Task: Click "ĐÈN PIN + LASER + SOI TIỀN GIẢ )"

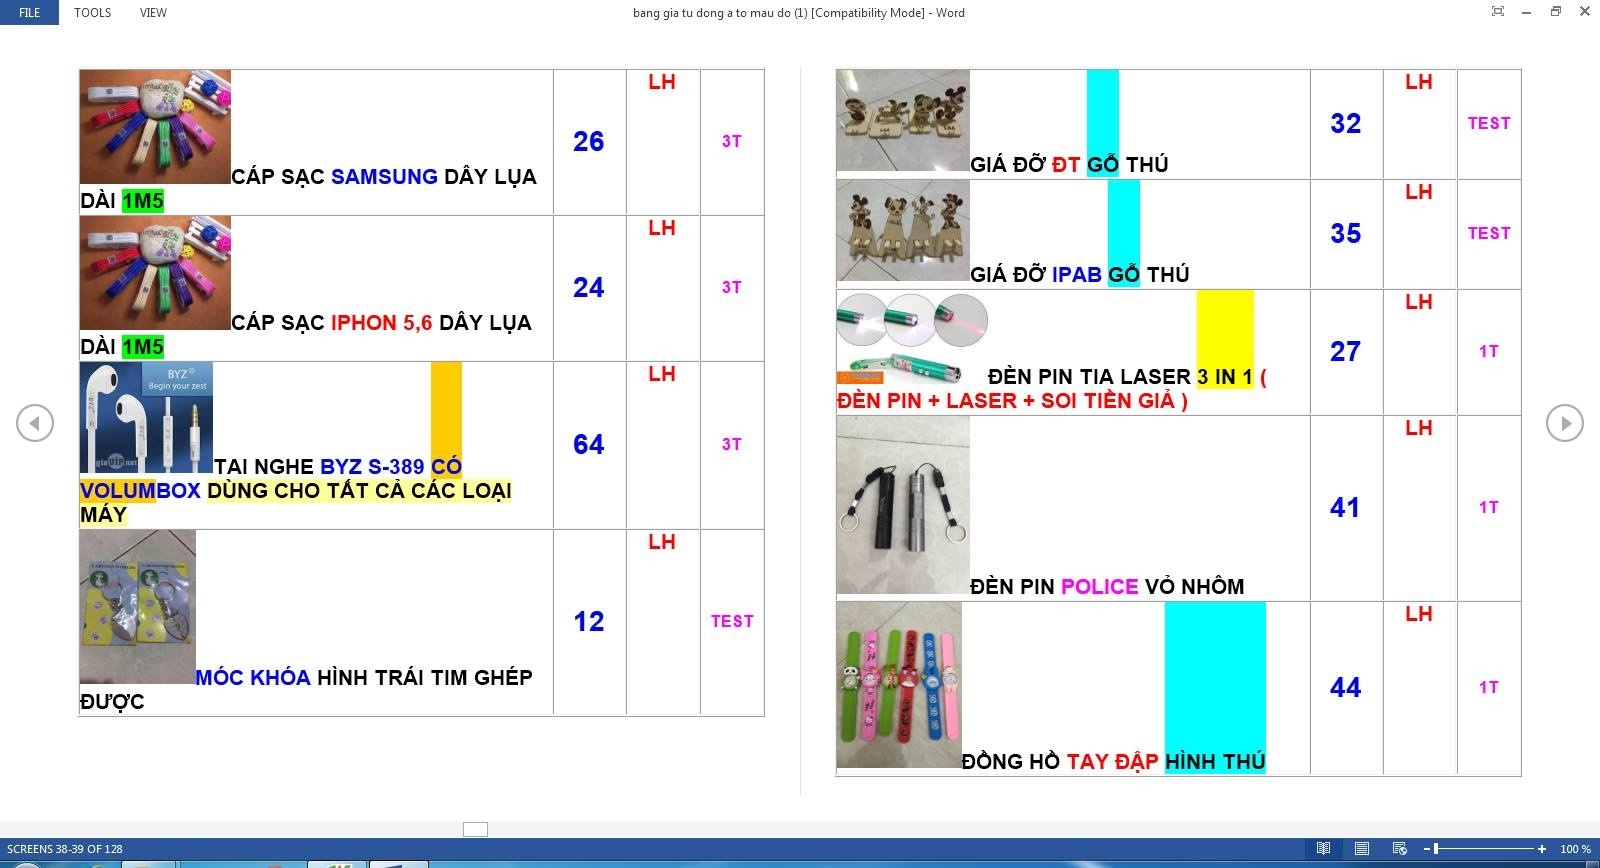Action: [1012, 401]
